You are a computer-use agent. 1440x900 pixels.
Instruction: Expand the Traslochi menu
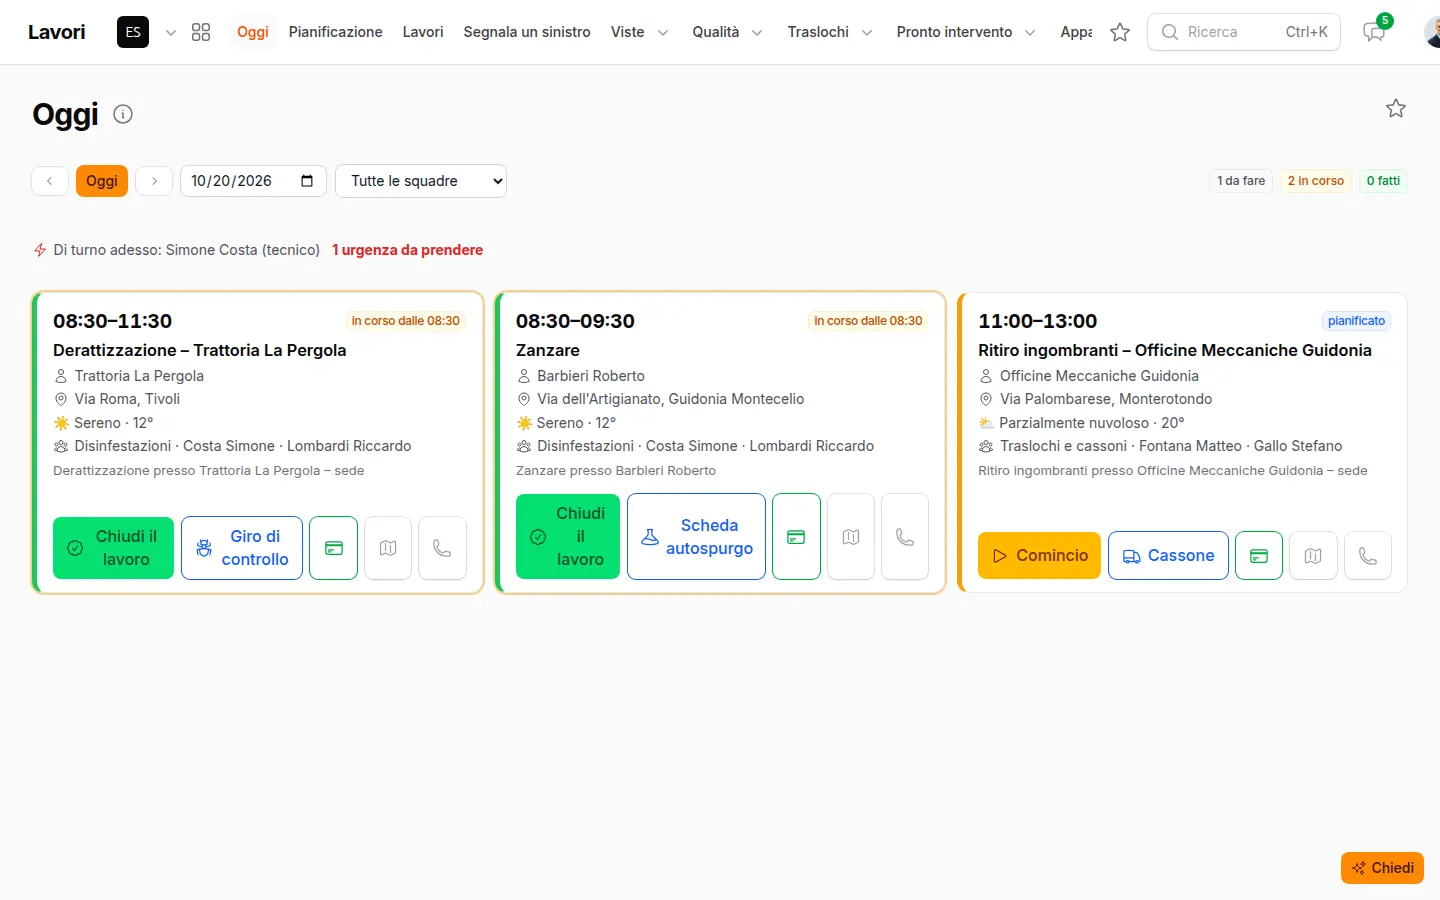pos(830,32)
